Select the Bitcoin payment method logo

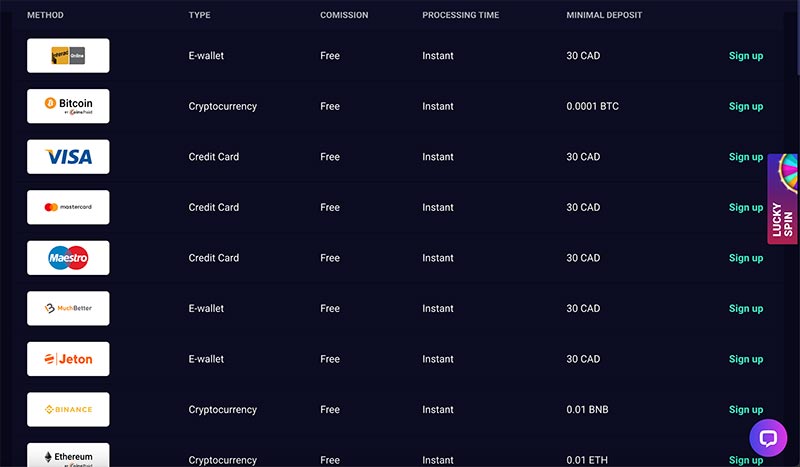click(68, 106)
